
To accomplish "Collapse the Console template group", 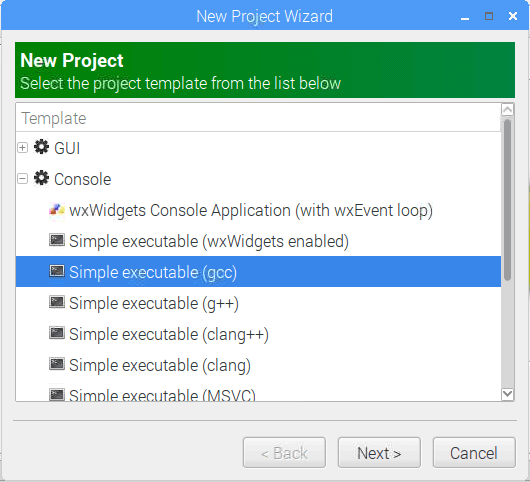I will [x=23, y=179].
